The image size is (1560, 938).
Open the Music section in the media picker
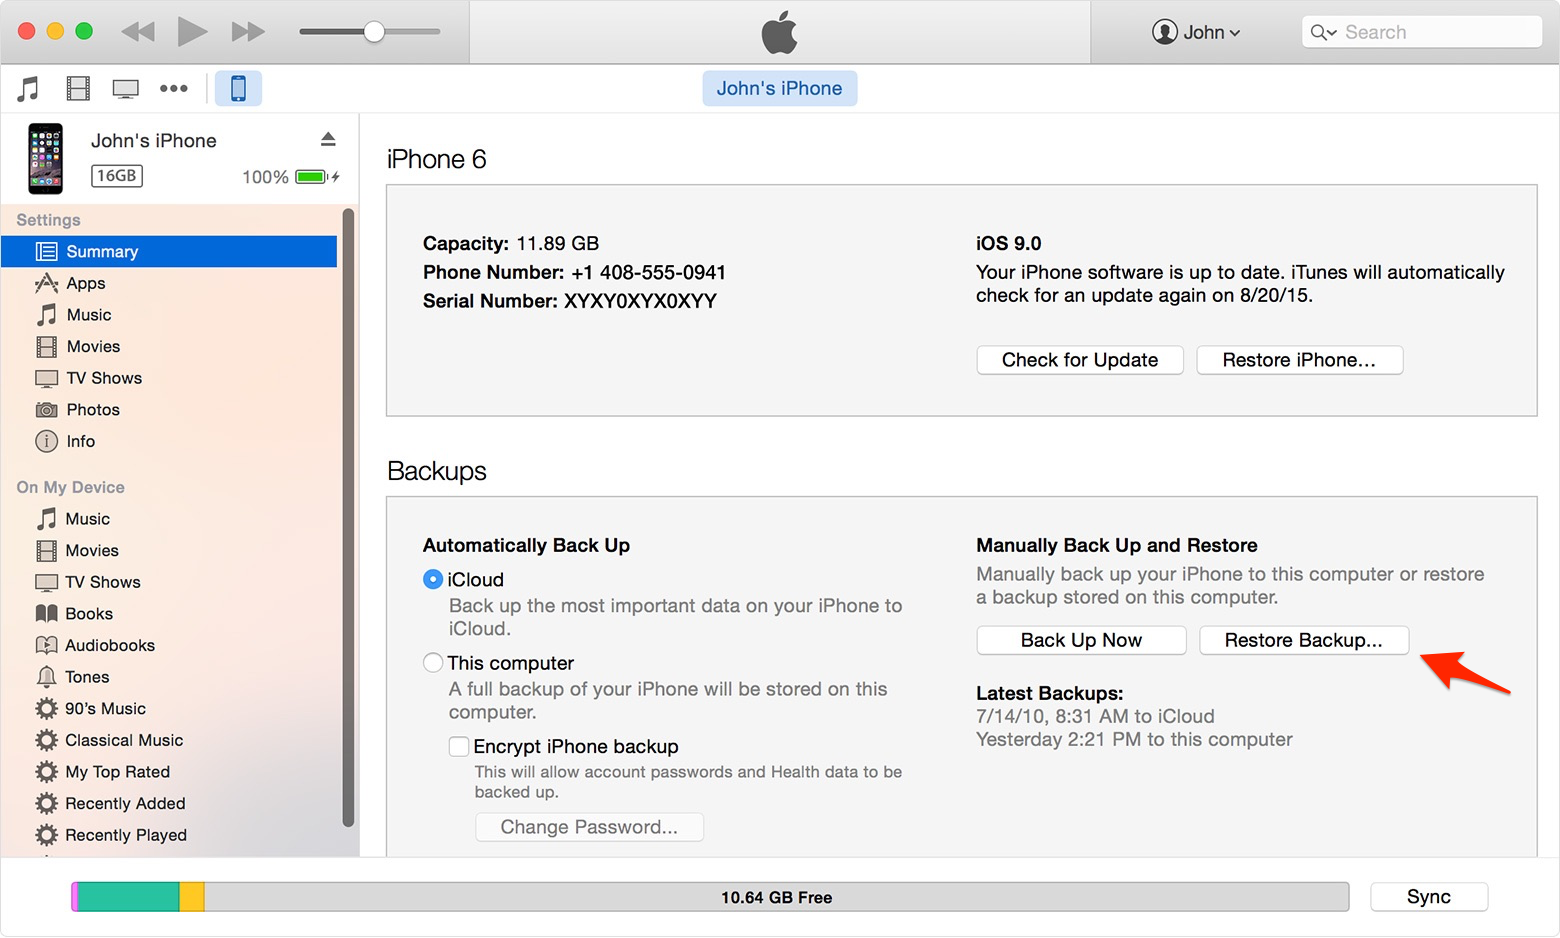(x=27, y=88)
